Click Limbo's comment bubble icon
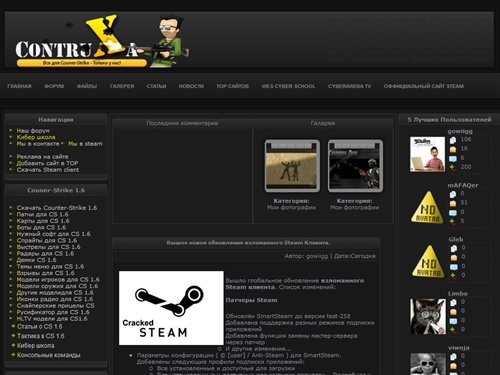Image resolution: width=500 pixels, height=375 pixels. (454, 321)
